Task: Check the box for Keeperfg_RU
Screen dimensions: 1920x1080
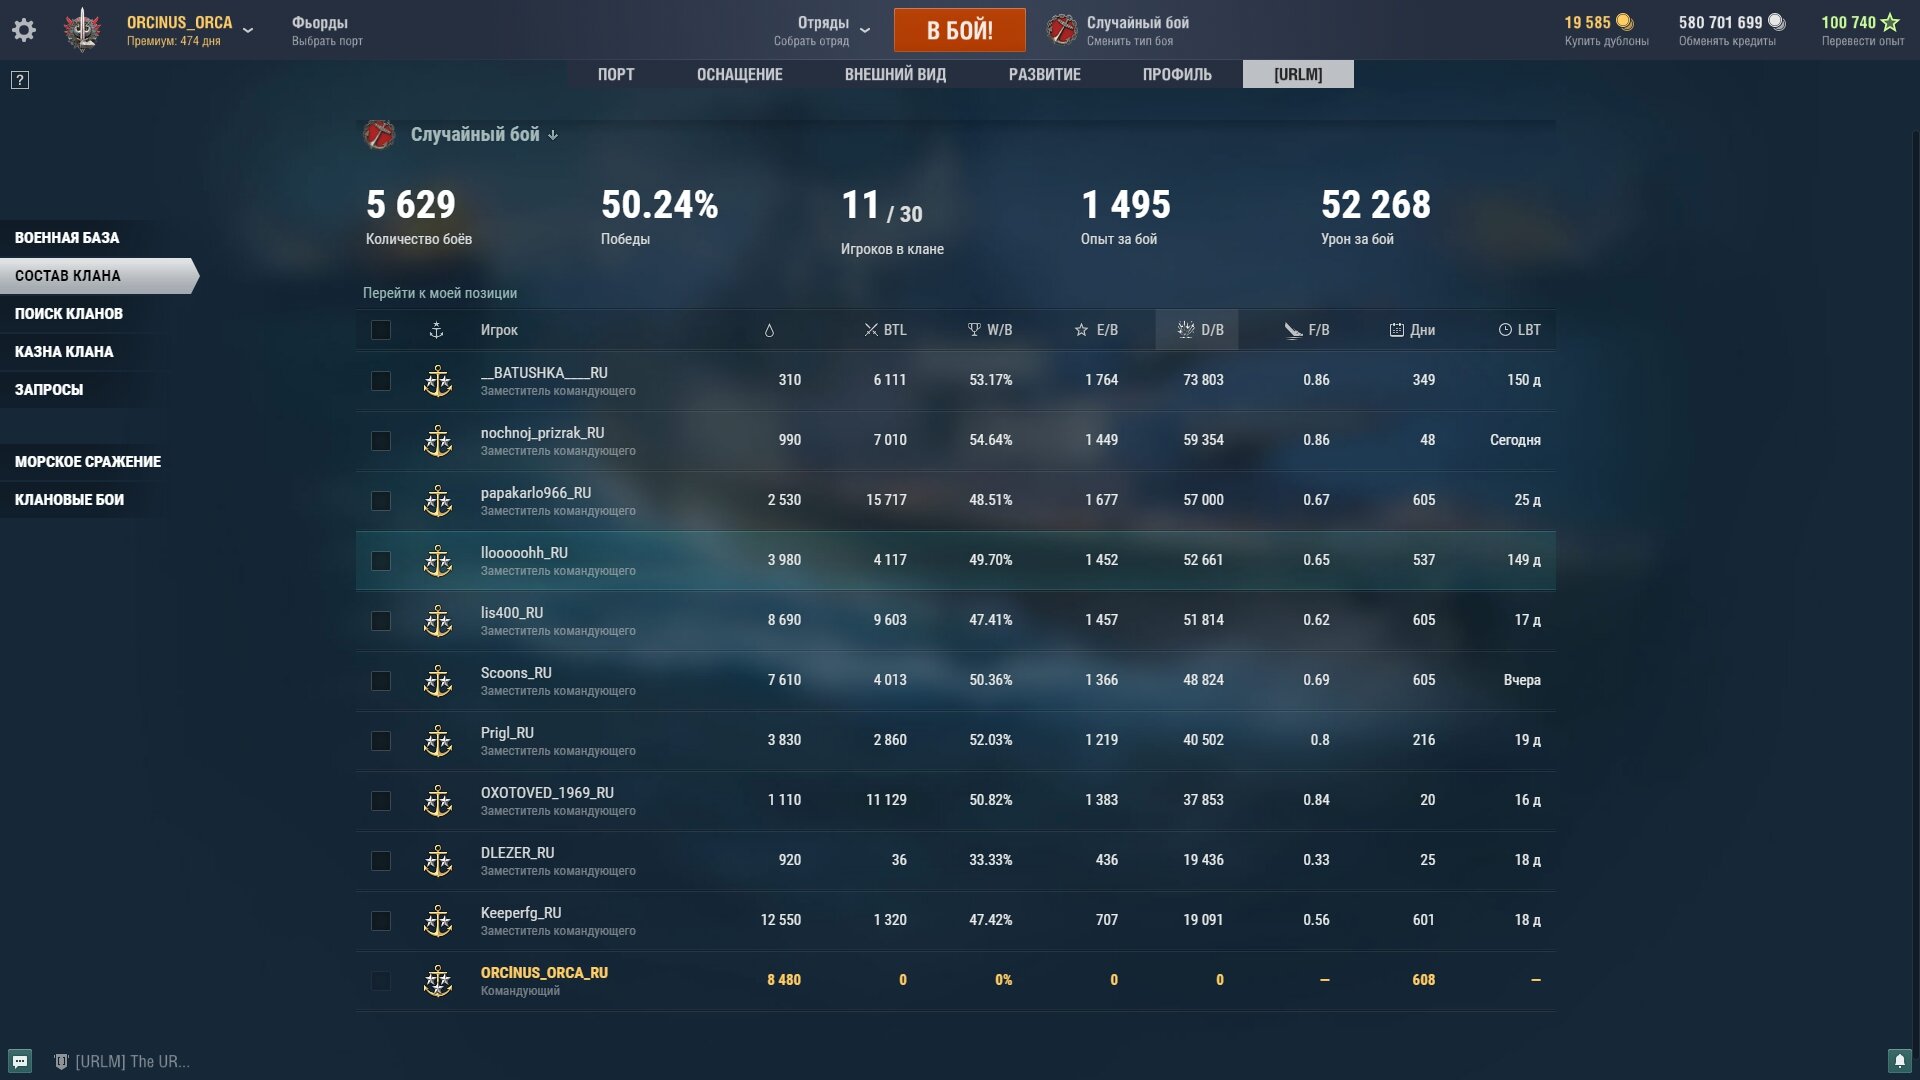Action: pos(381,921)
